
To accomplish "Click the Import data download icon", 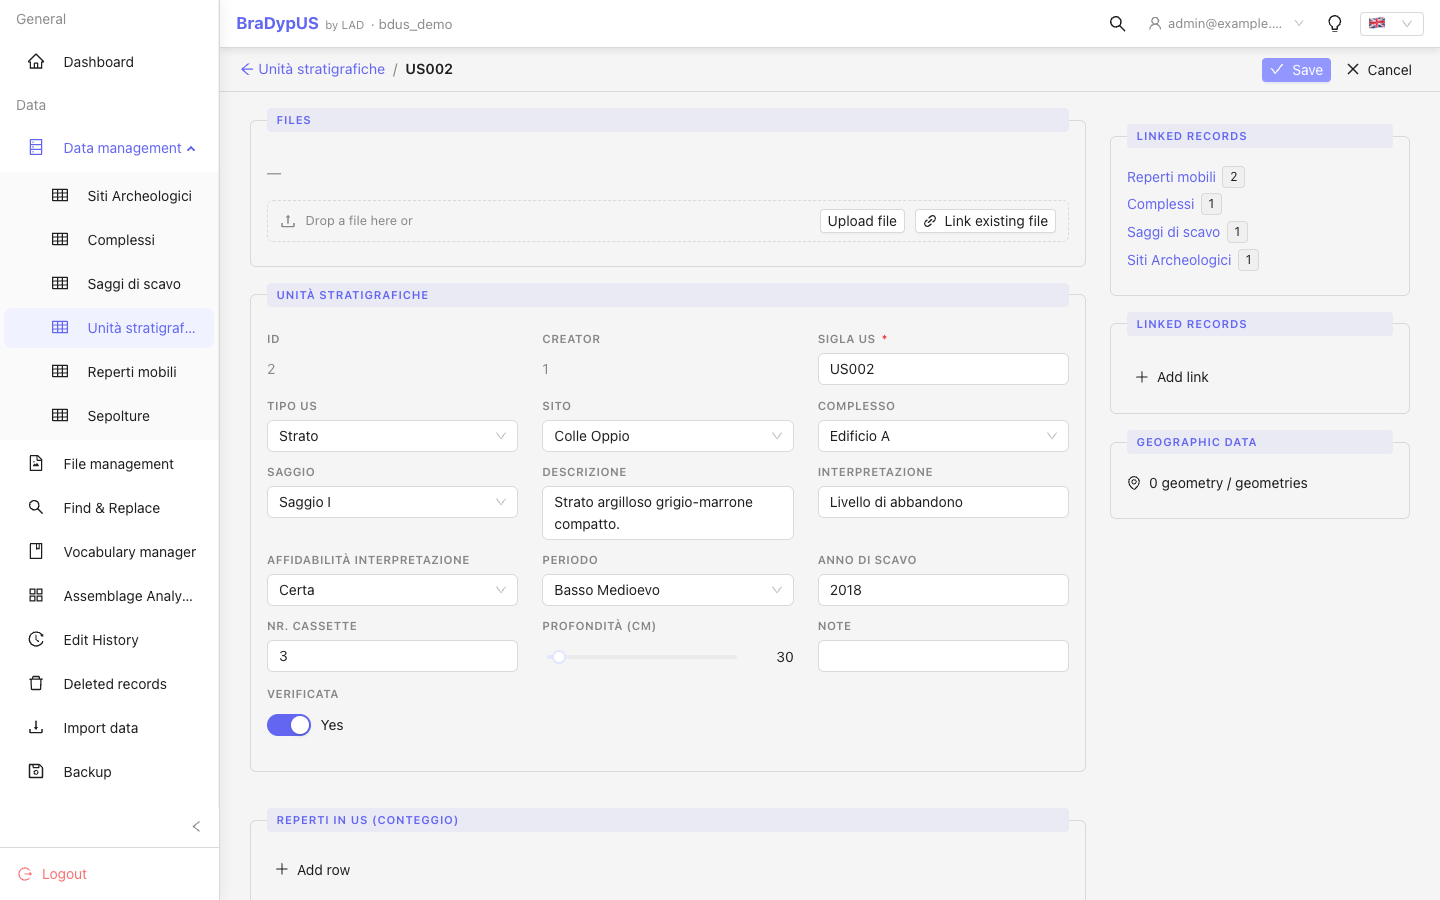I will (x=36, y=727).
